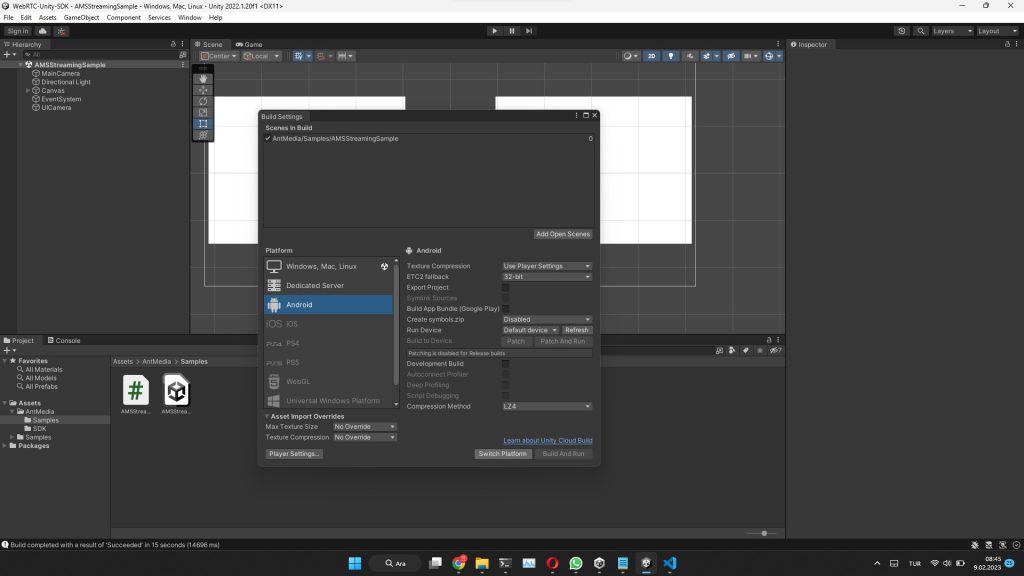
Task: Collapse Asset Import Overrides section
Action: 267,416
